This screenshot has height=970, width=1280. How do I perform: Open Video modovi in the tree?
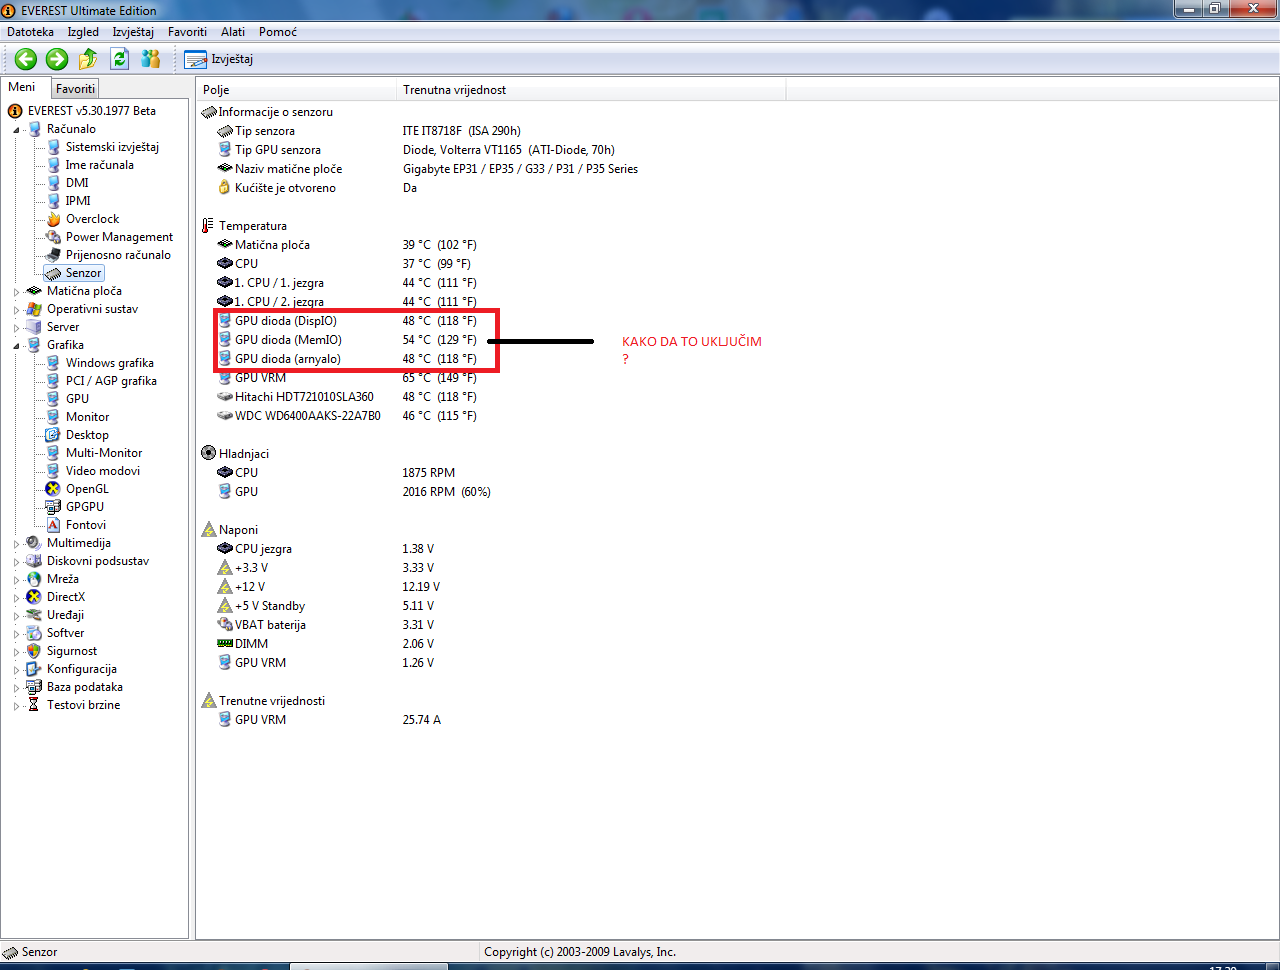click(103, 471)
